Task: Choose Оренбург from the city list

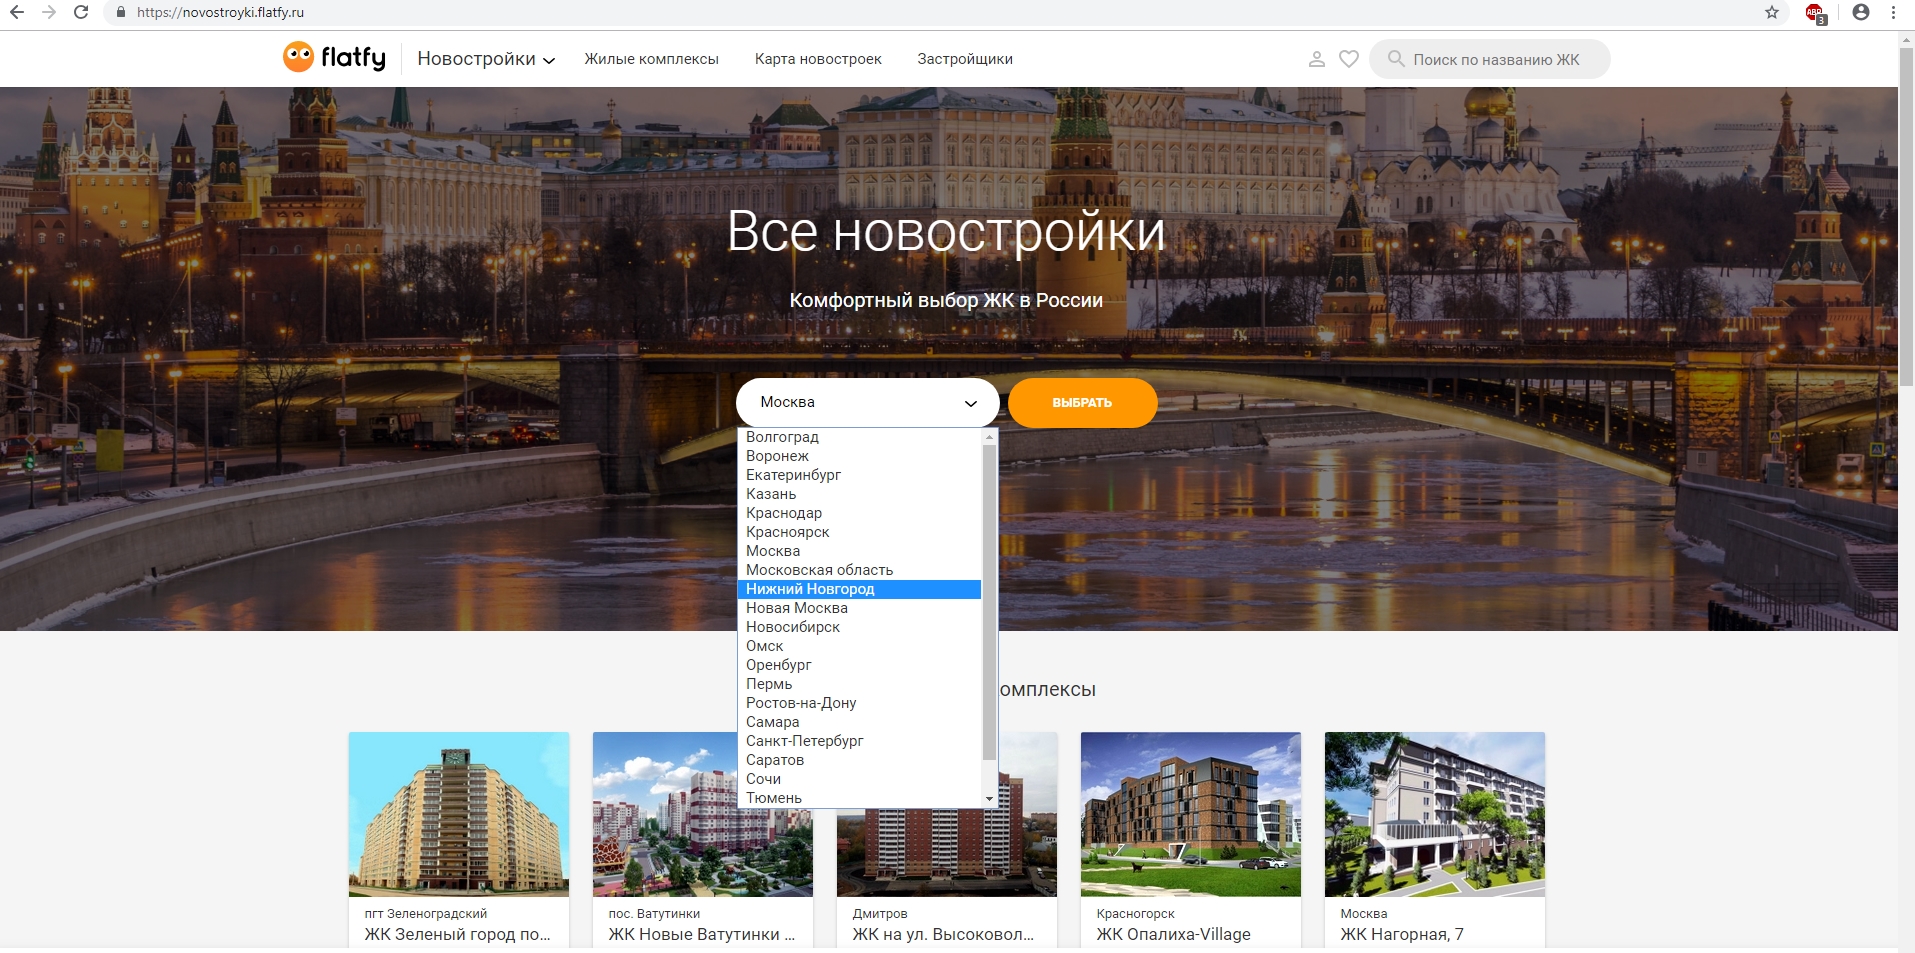Action: click(860, 665)
